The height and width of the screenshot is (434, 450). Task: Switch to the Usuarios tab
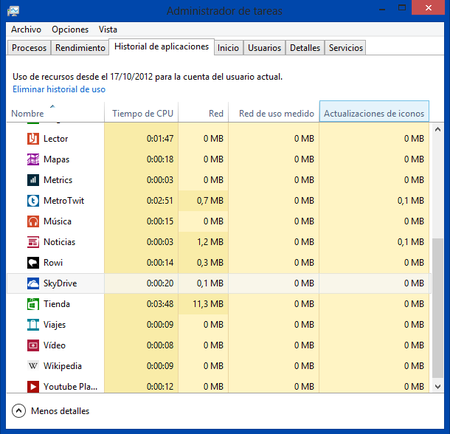coord(264,48)
